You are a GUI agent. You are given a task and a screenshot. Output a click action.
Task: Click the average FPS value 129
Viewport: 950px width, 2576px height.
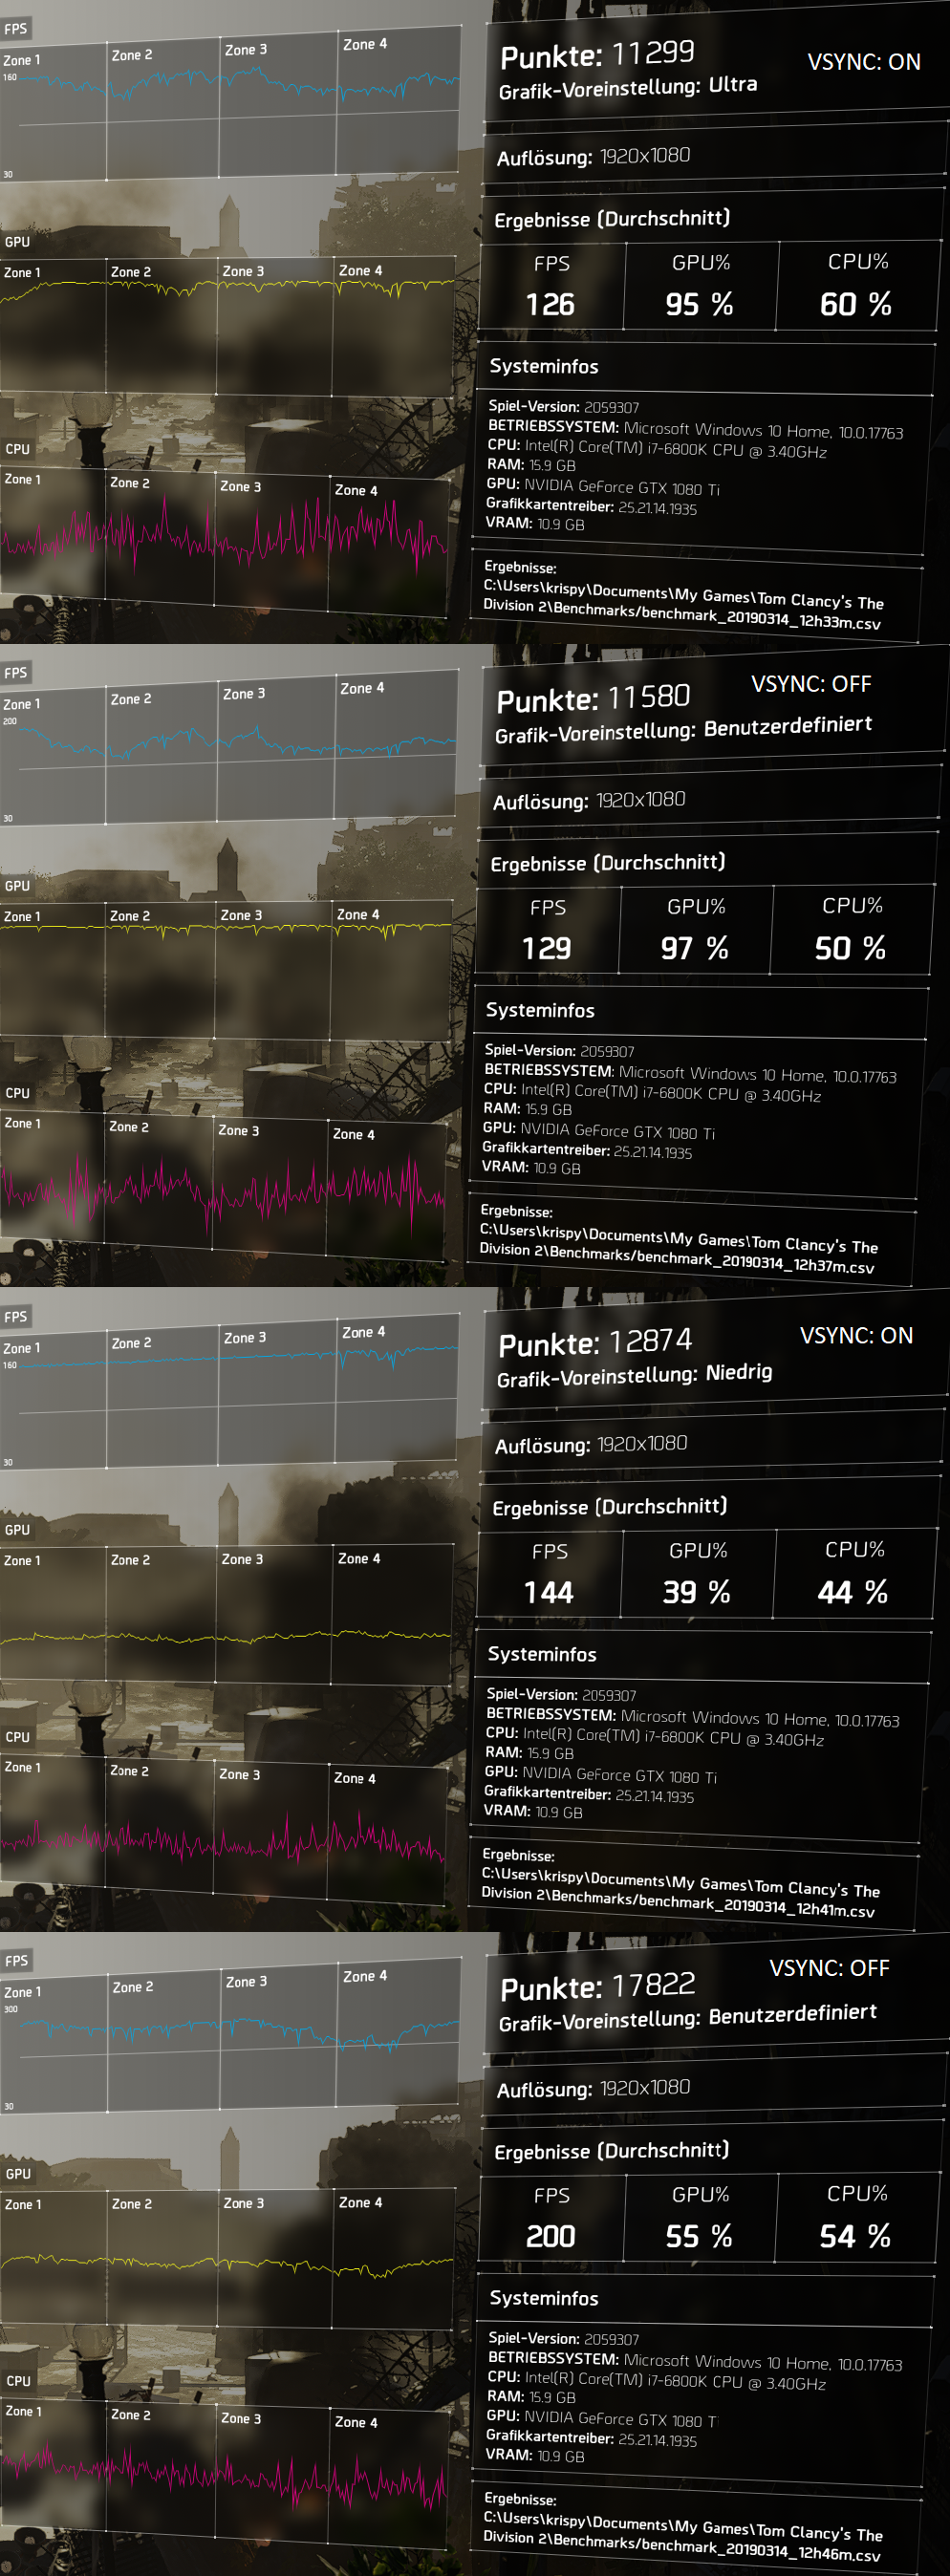(547, 949)
